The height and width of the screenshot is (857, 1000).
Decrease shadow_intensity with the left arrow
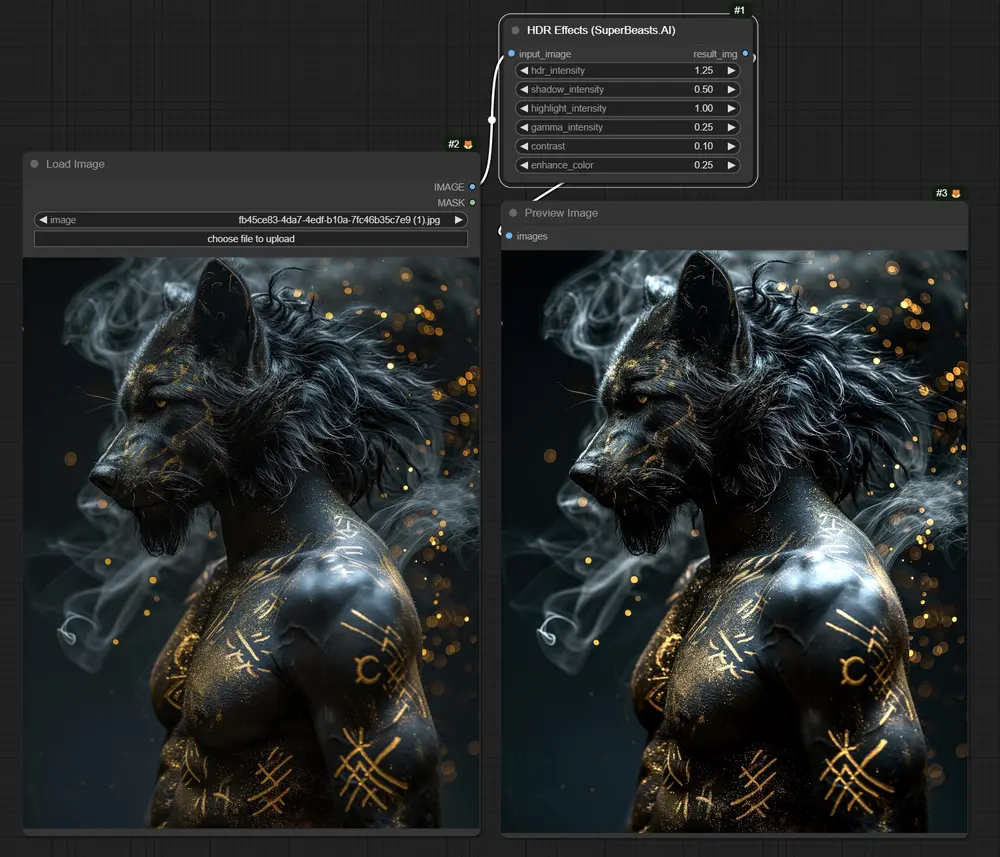tap(523, 90)
